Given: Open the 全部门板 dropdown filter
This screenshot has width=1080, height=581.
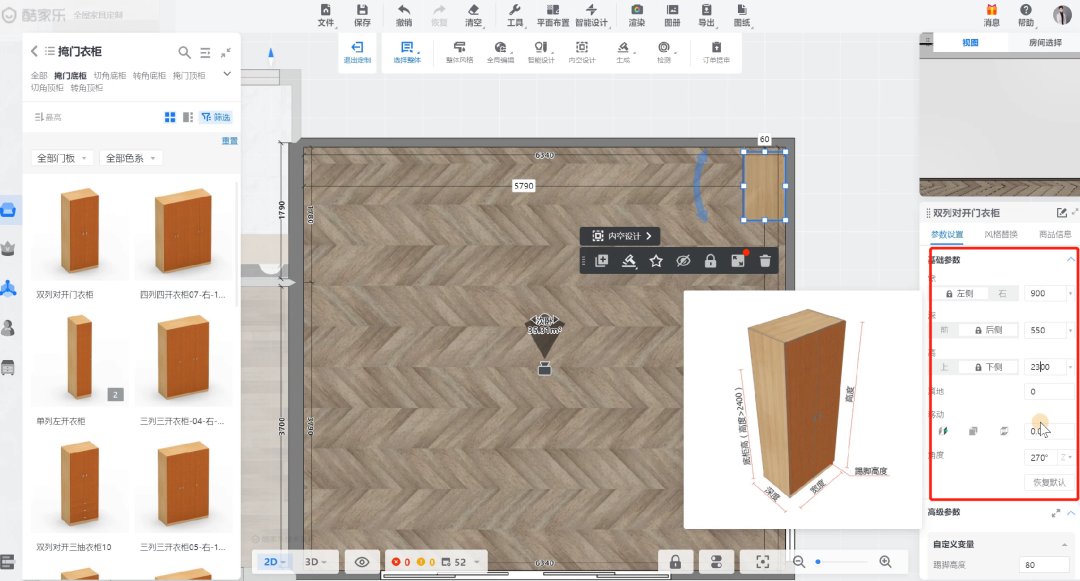Looking at the screenshot, I should coord(62,158).
